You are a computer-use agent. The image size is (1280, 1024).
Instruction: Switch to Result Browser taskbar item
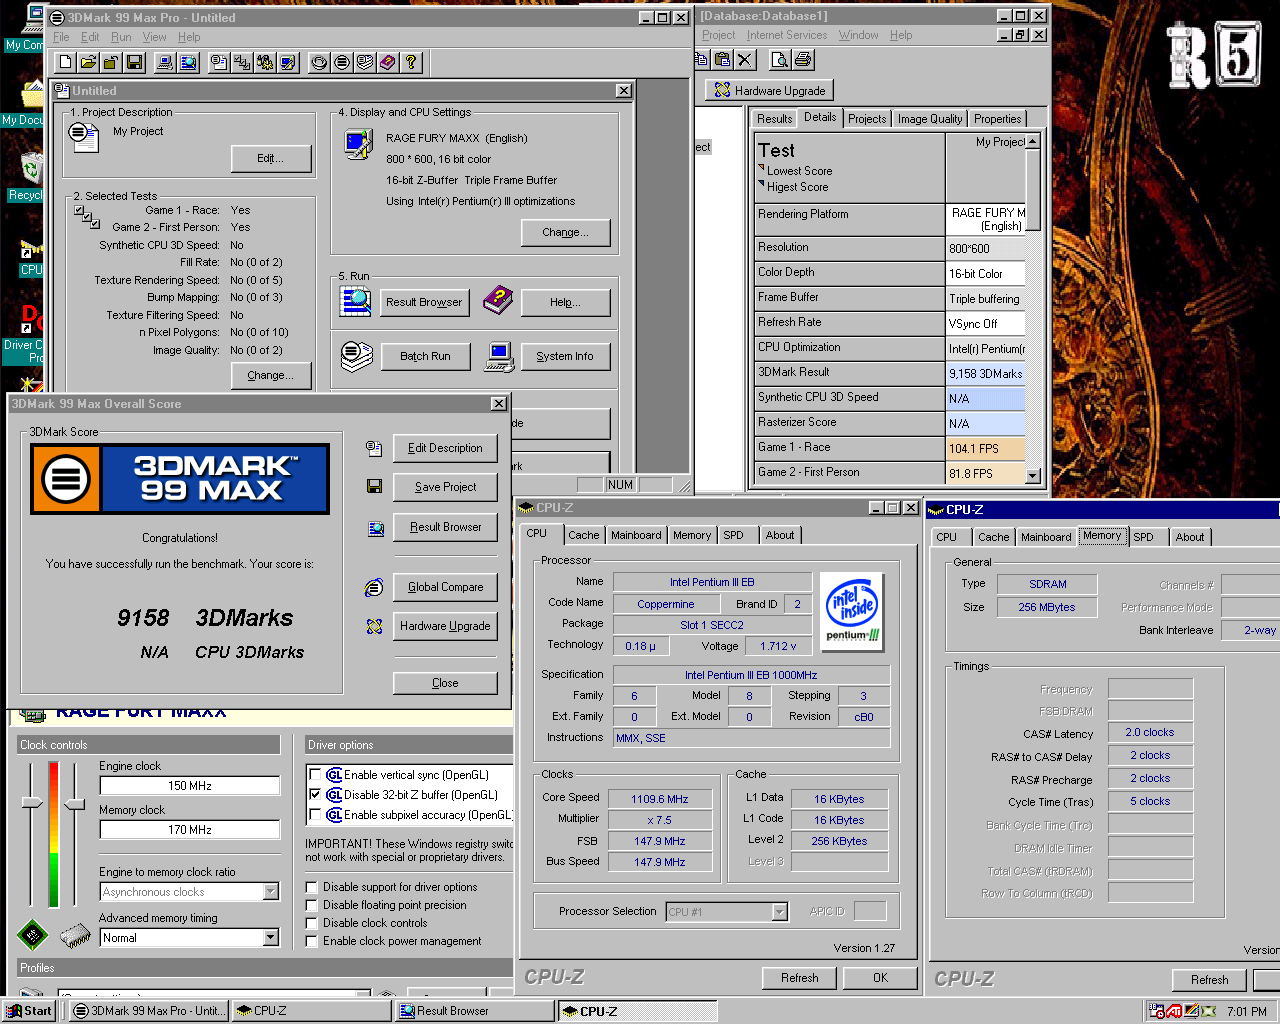click(473, 1011)
